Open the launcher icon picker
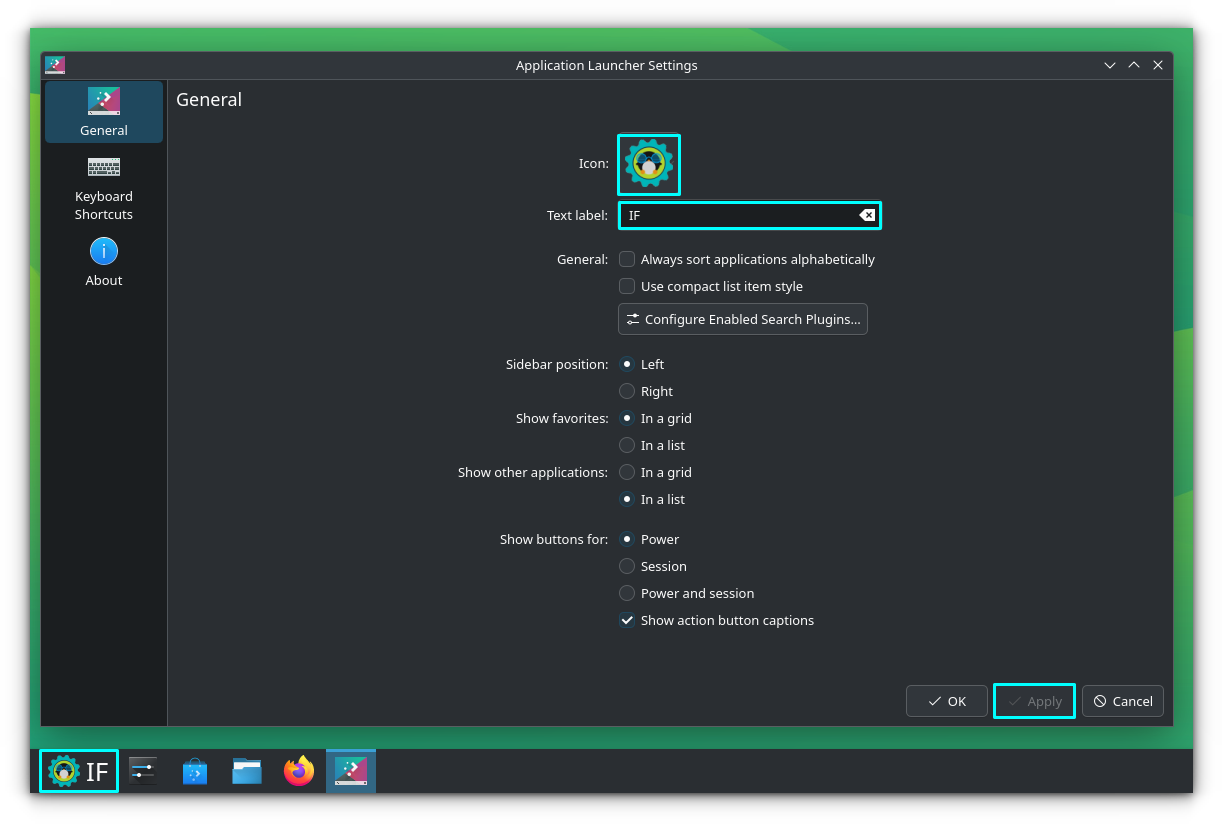Image resolution: width=1223 pixels, height=825 pixels. (648, 164)
